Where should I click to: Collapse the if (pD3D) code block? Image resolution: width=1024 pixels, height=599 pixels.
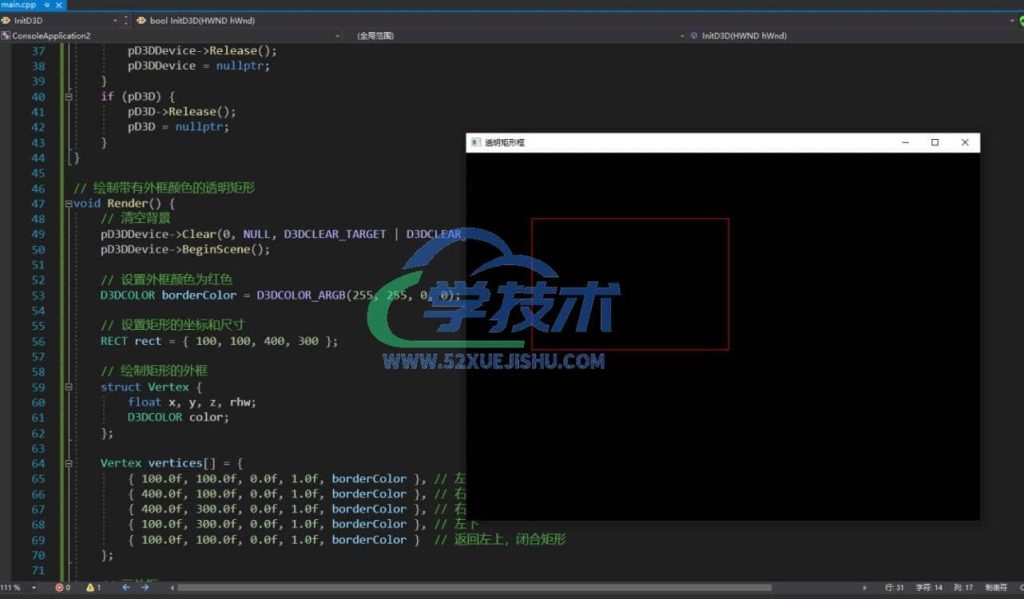68,97
